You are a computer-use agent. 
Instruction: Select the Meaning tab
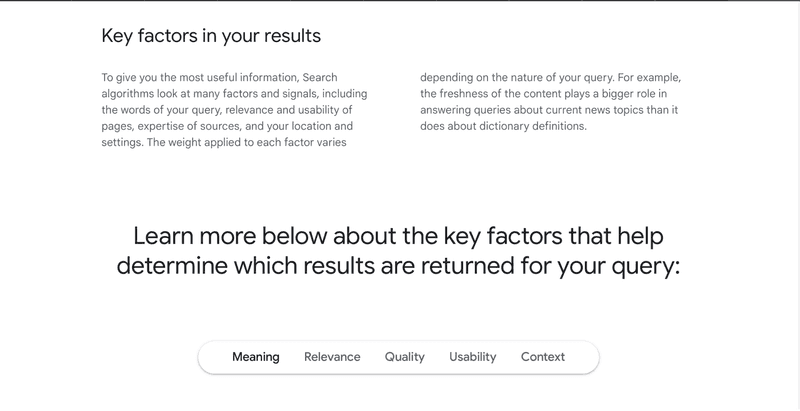tap(255, 357)
